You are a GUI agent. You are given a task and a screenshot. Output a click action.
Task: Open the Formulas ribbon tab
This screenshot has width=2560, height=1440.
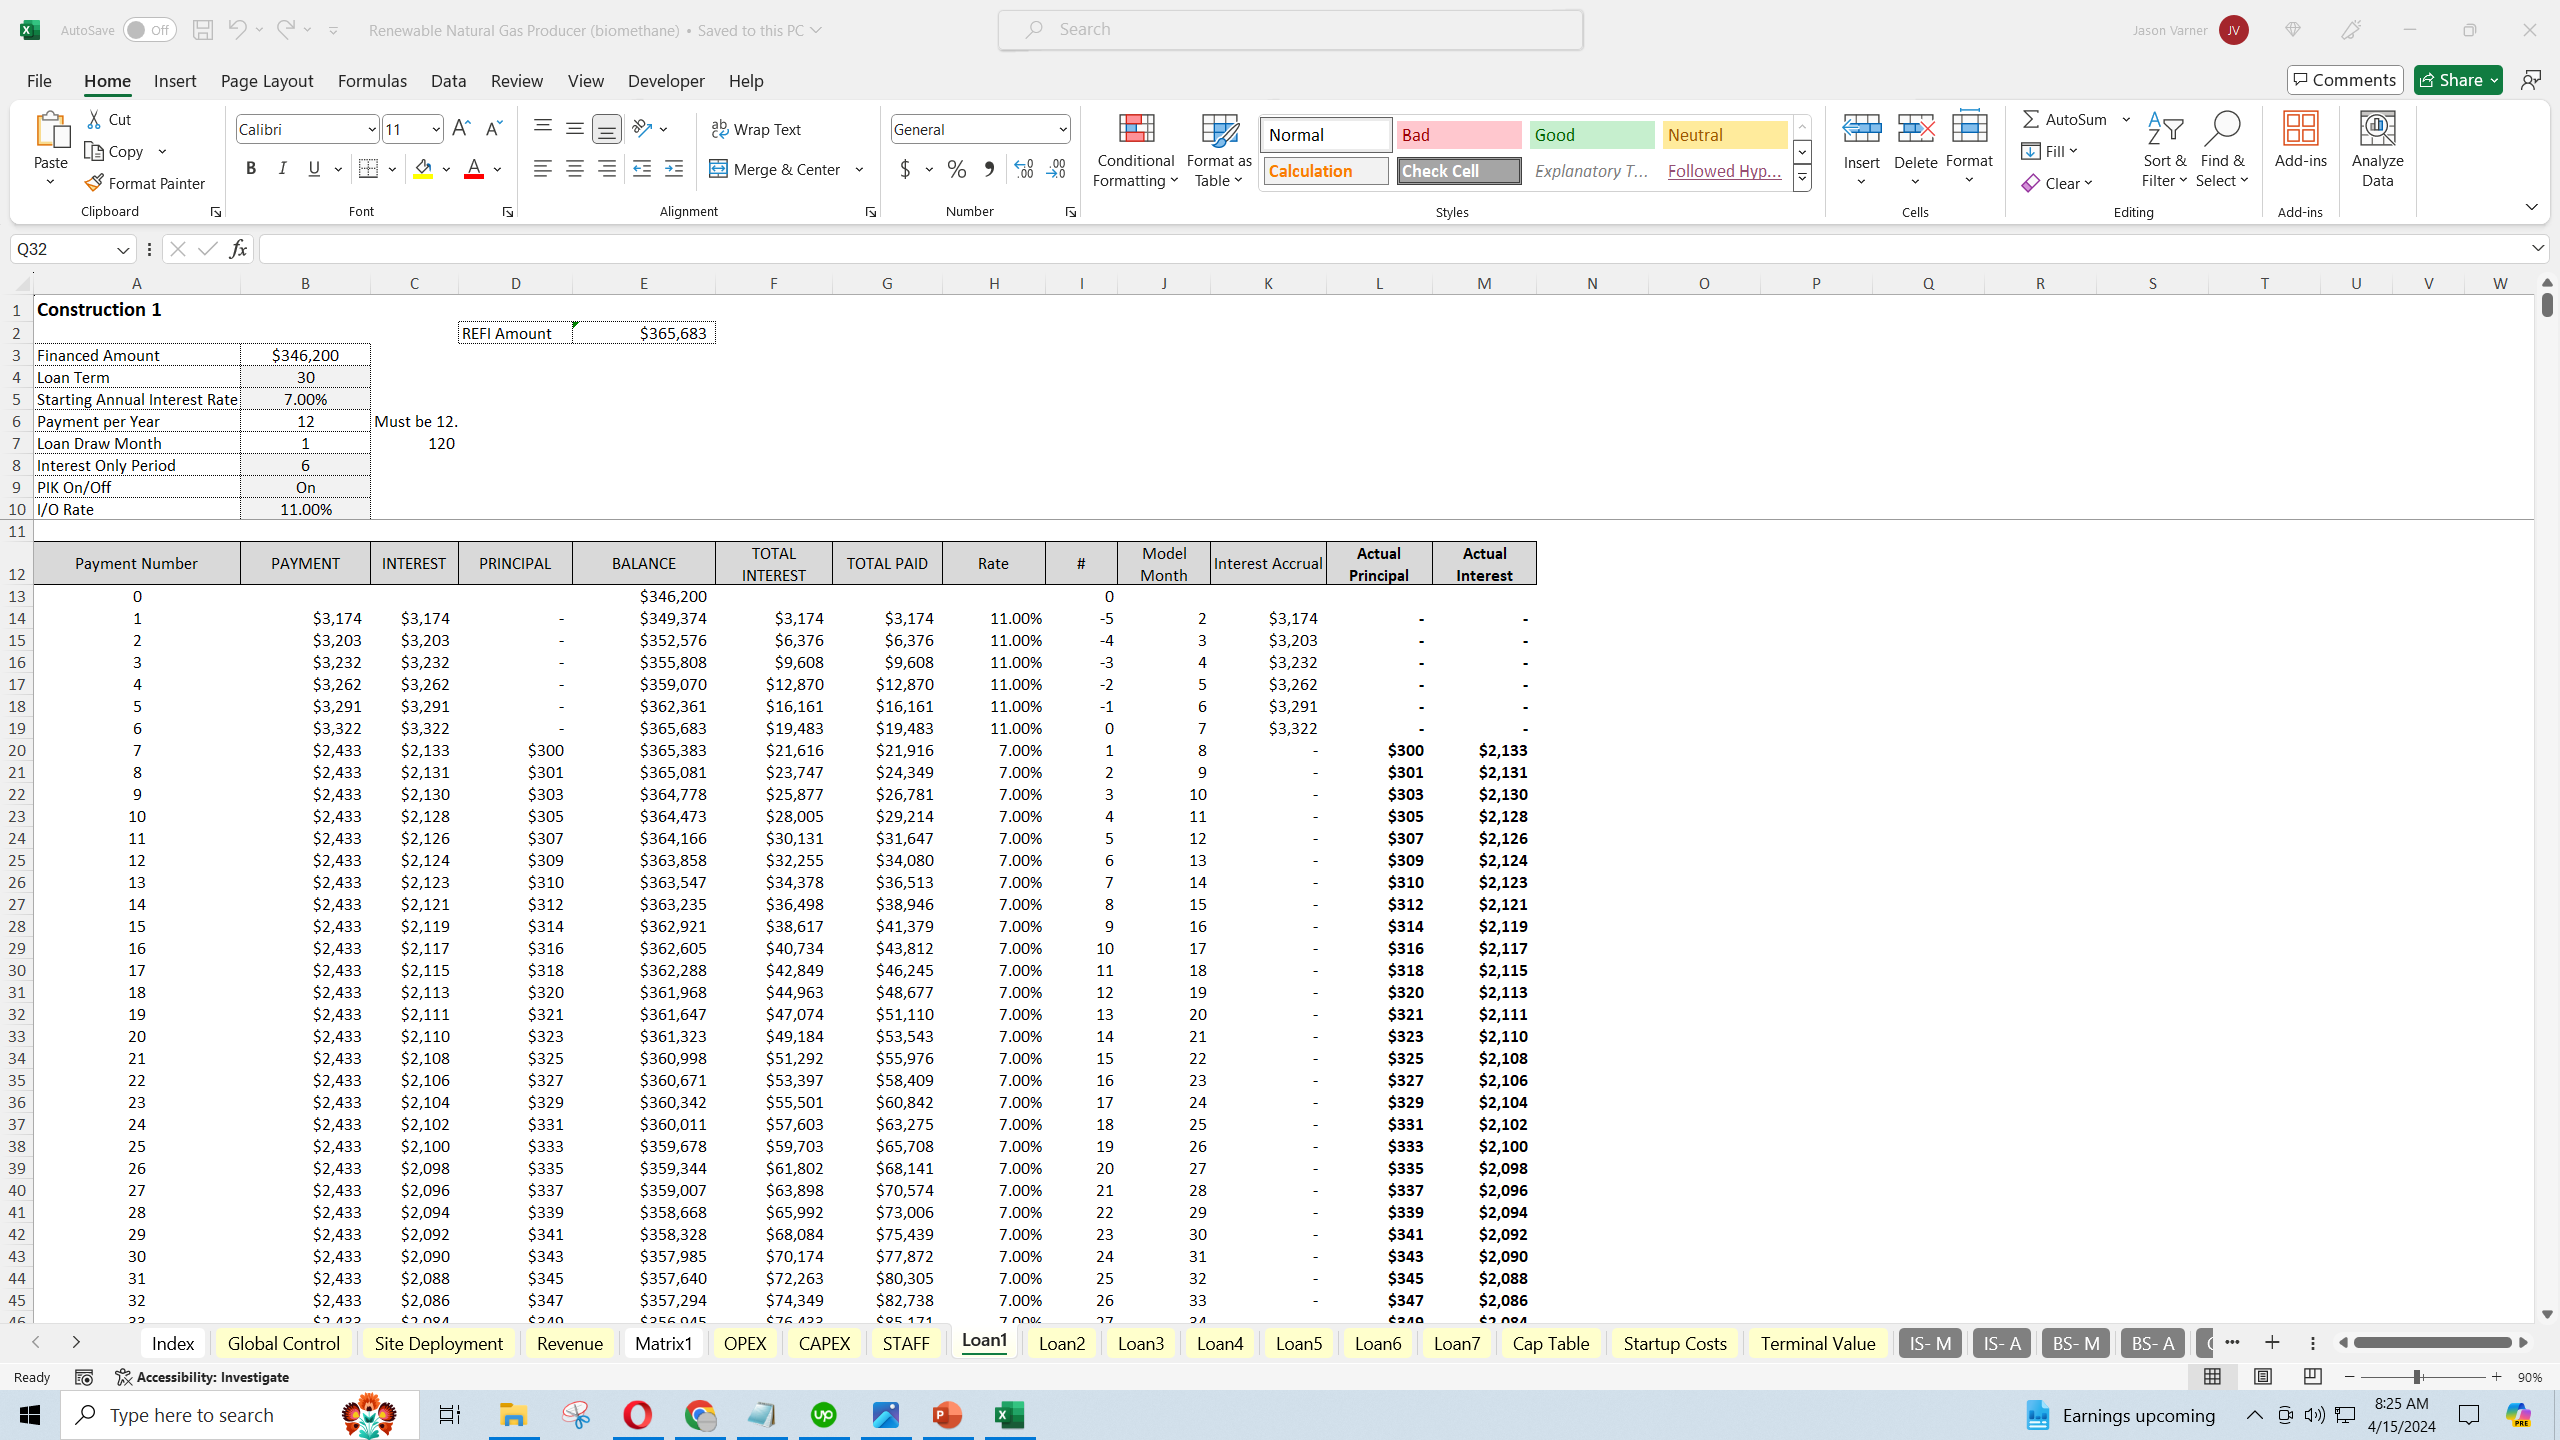click(372, 81)
